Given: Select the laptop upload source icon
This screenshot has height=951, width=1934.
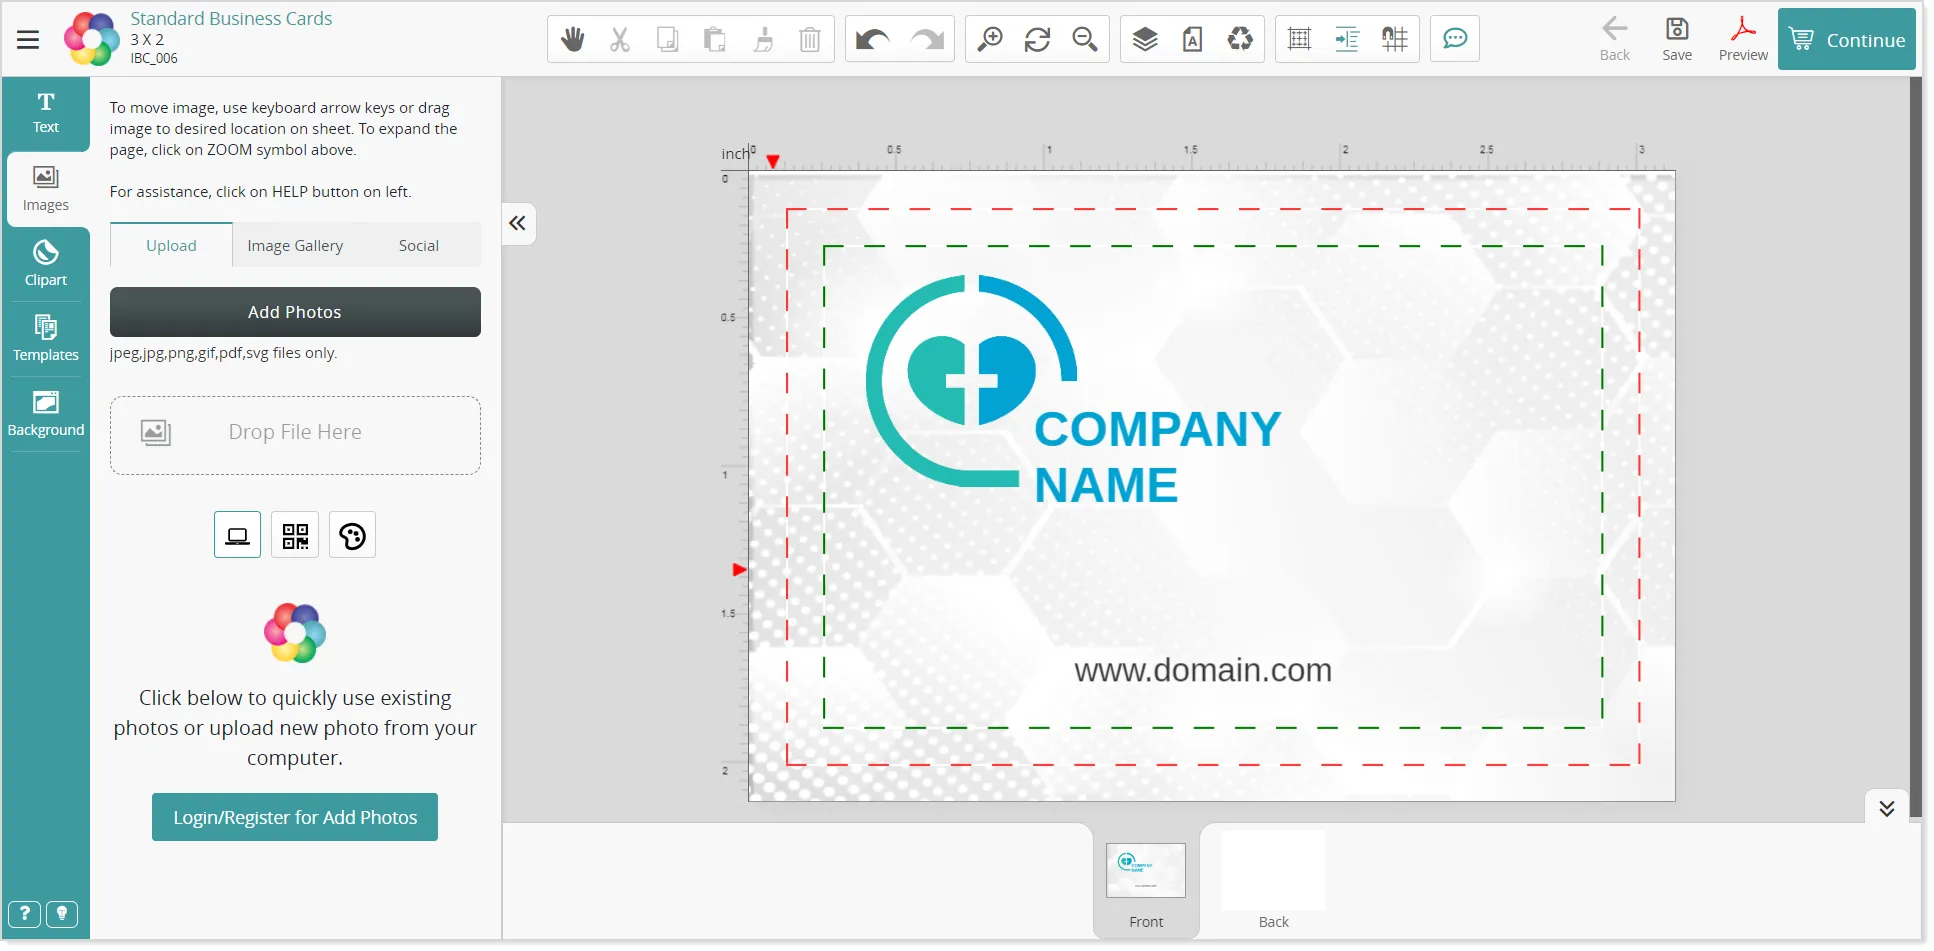Looking at the screenshot, I should pos(237,535).
